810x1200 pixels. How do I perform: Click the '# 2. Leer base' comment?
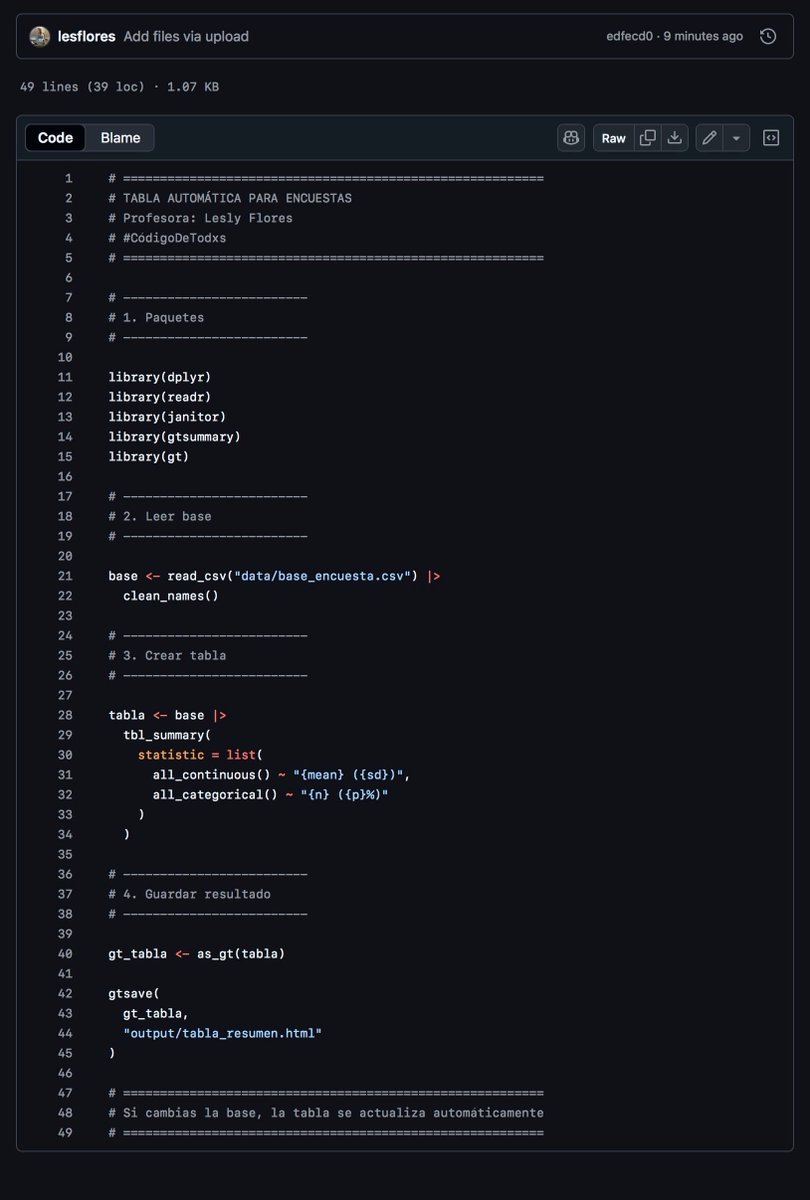click(160, 516)
